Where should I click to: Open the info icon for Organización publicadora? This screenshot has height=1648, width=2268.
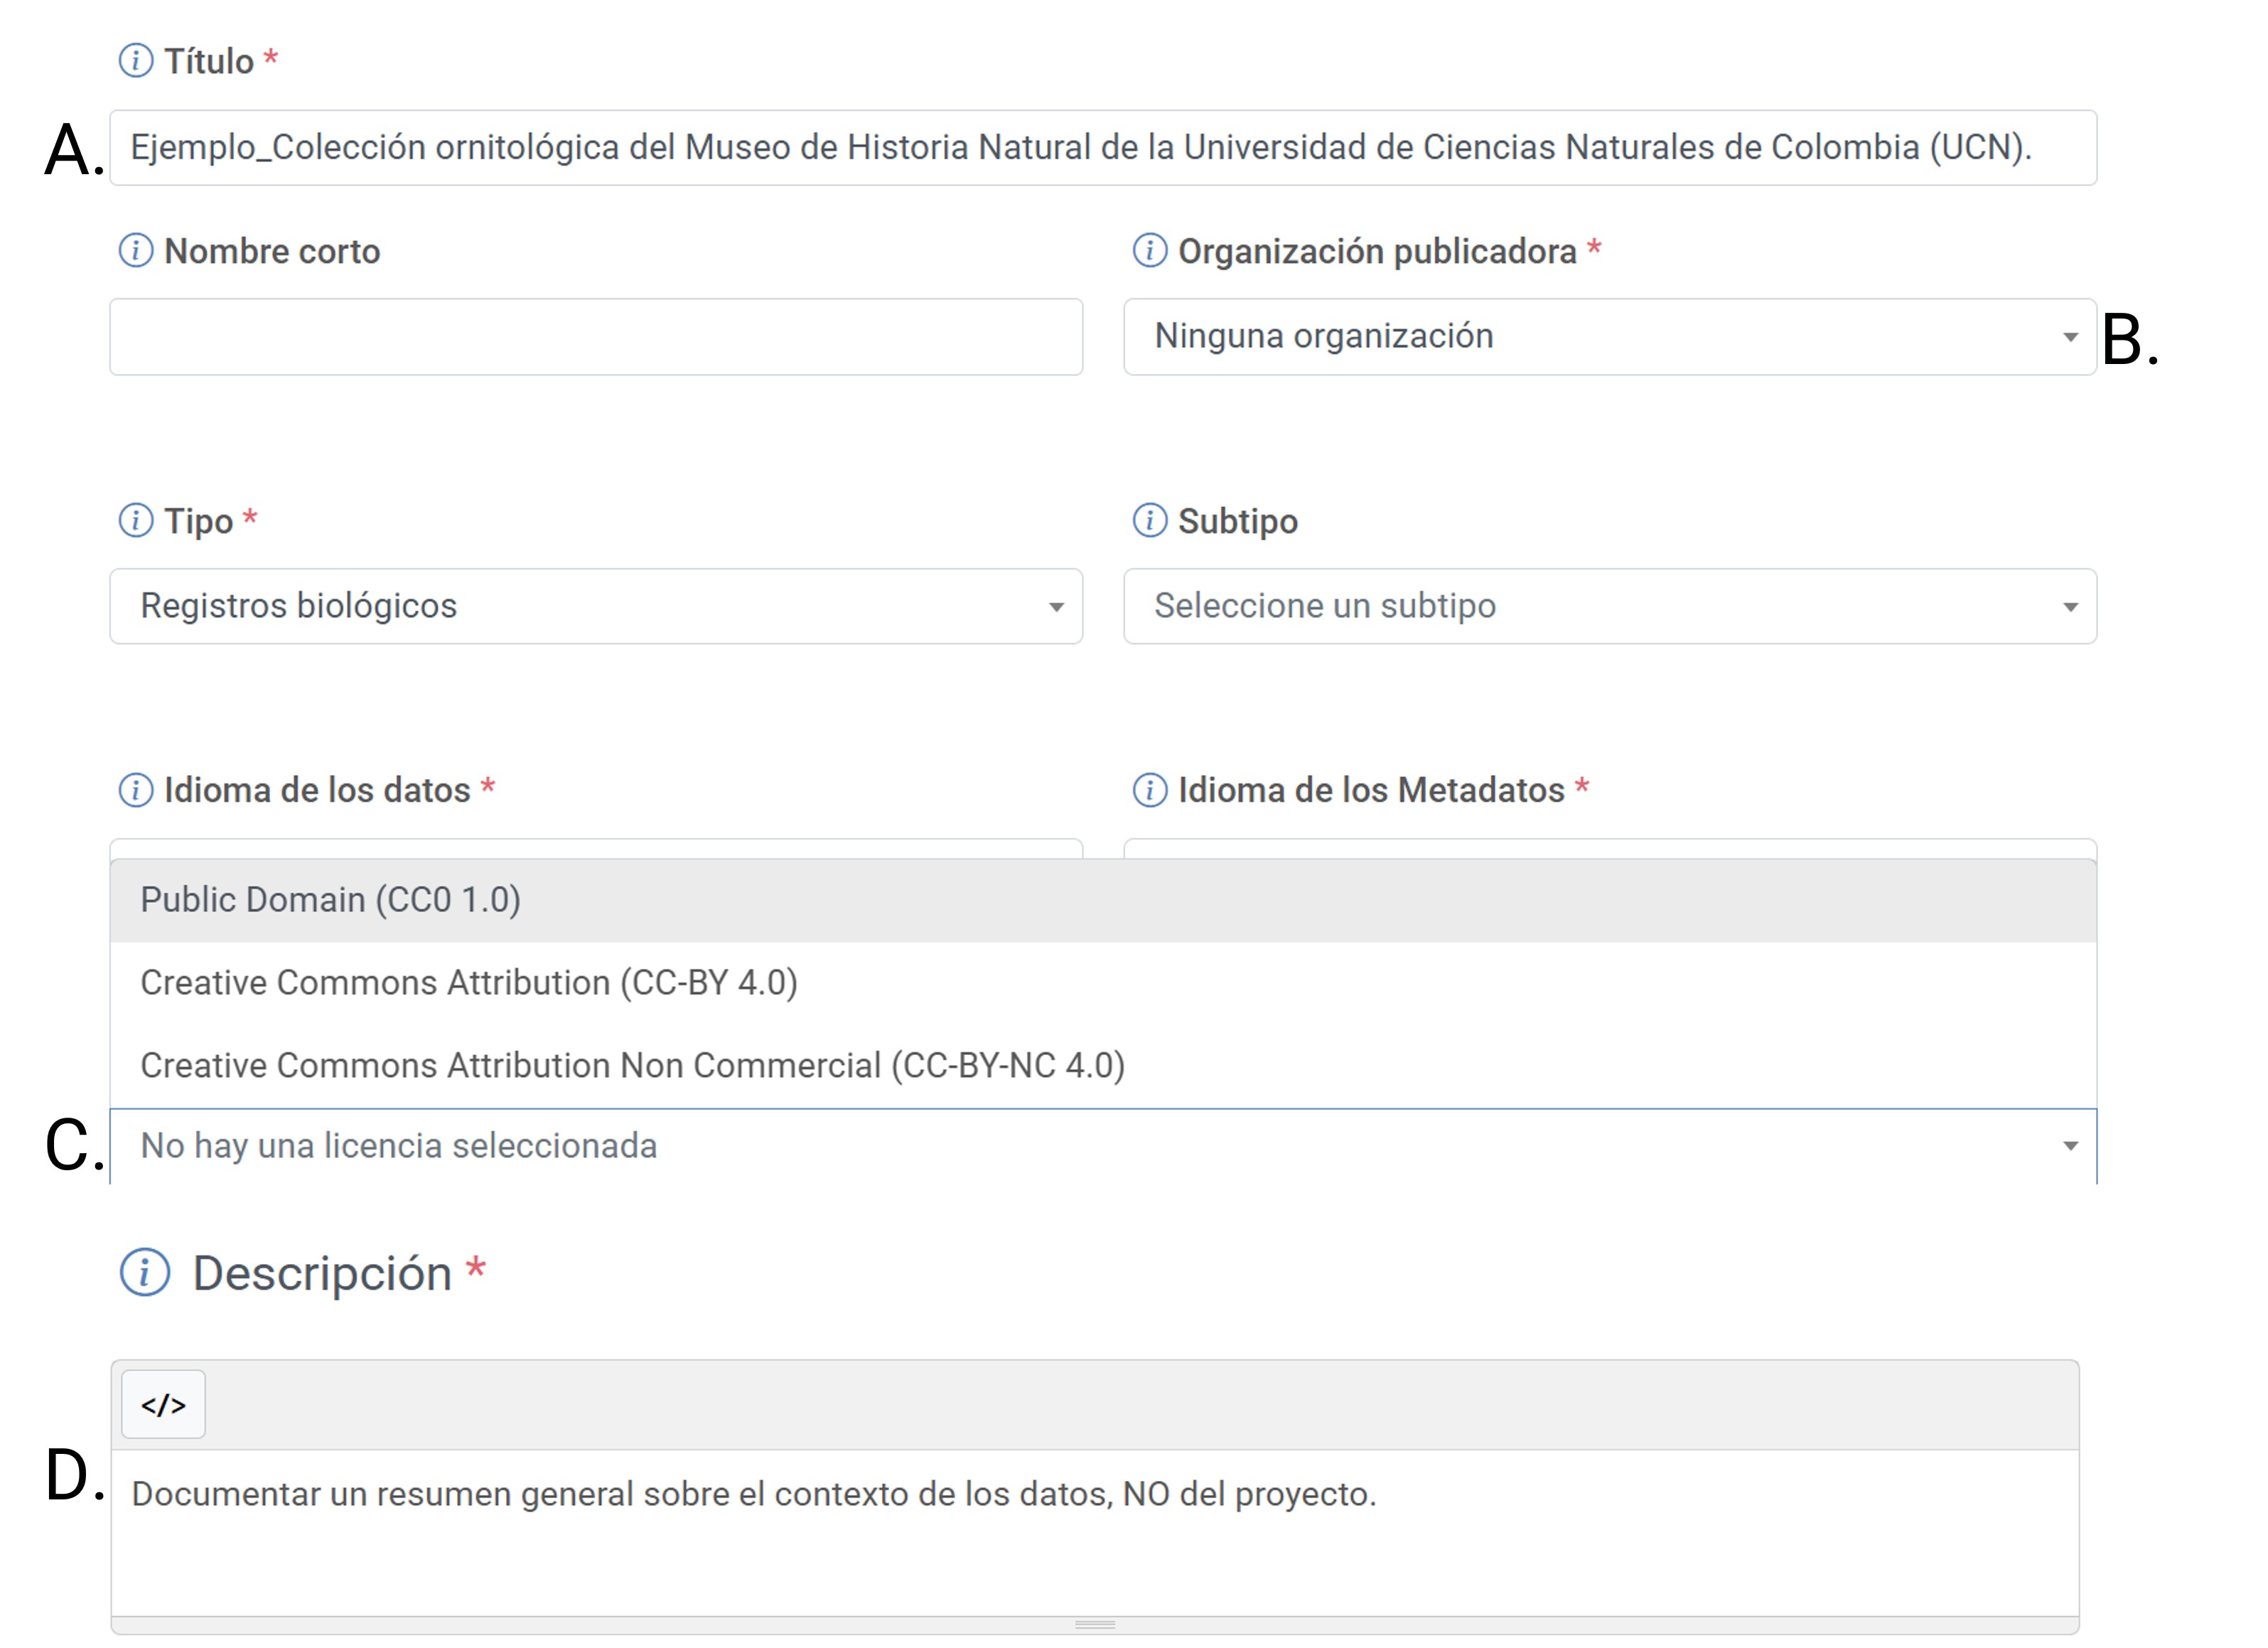[1150, 251]
